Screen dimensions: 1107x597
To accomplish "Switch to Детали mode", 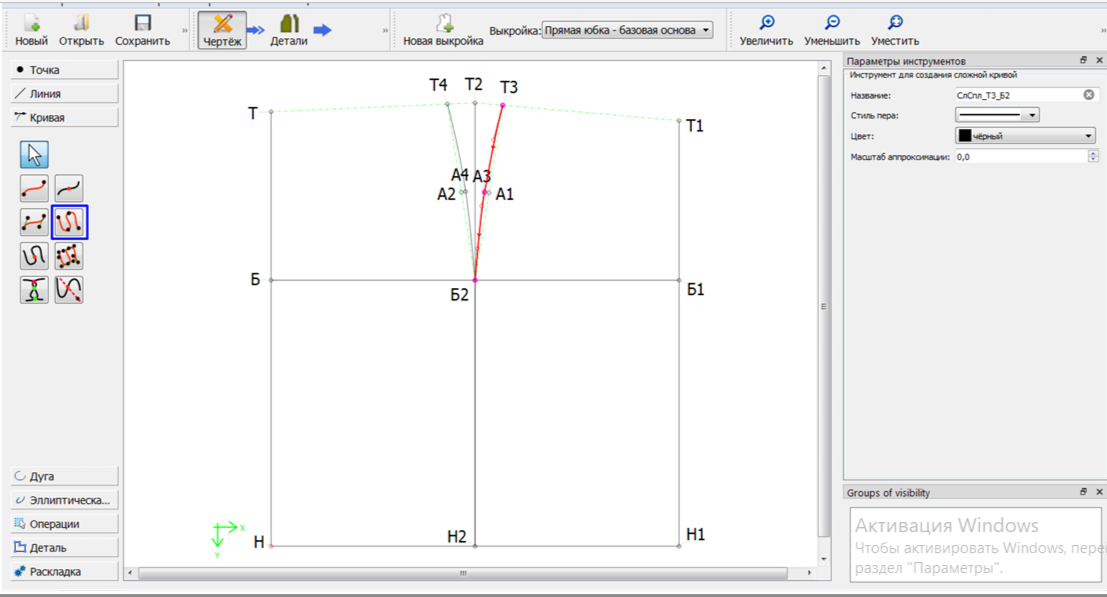I will coord(289,31).
